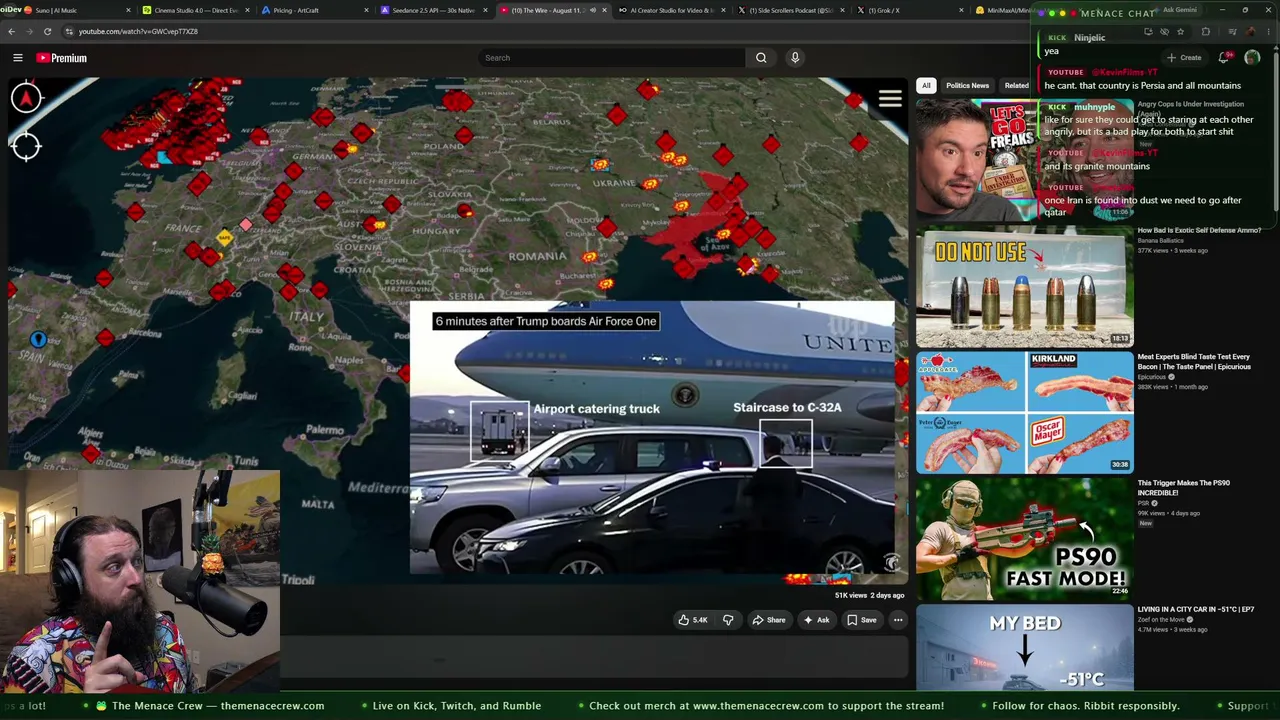Screen dimensions: 1280x720
Task: Open the browser extensions puzzle icon
Action: [x=1205, y=31]
